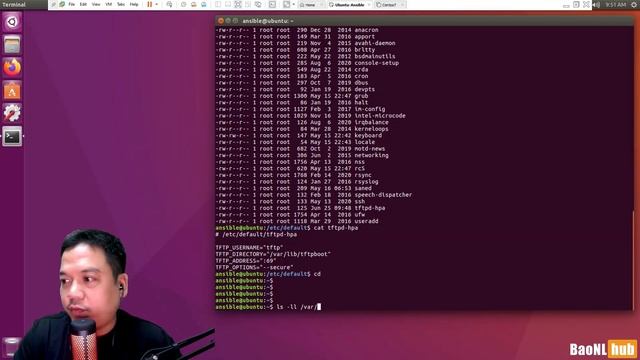Click the 'ls -ll /var/' command prompt line
Image resolution: width=640 pixels, height=360 pixels.
point(268,307)
